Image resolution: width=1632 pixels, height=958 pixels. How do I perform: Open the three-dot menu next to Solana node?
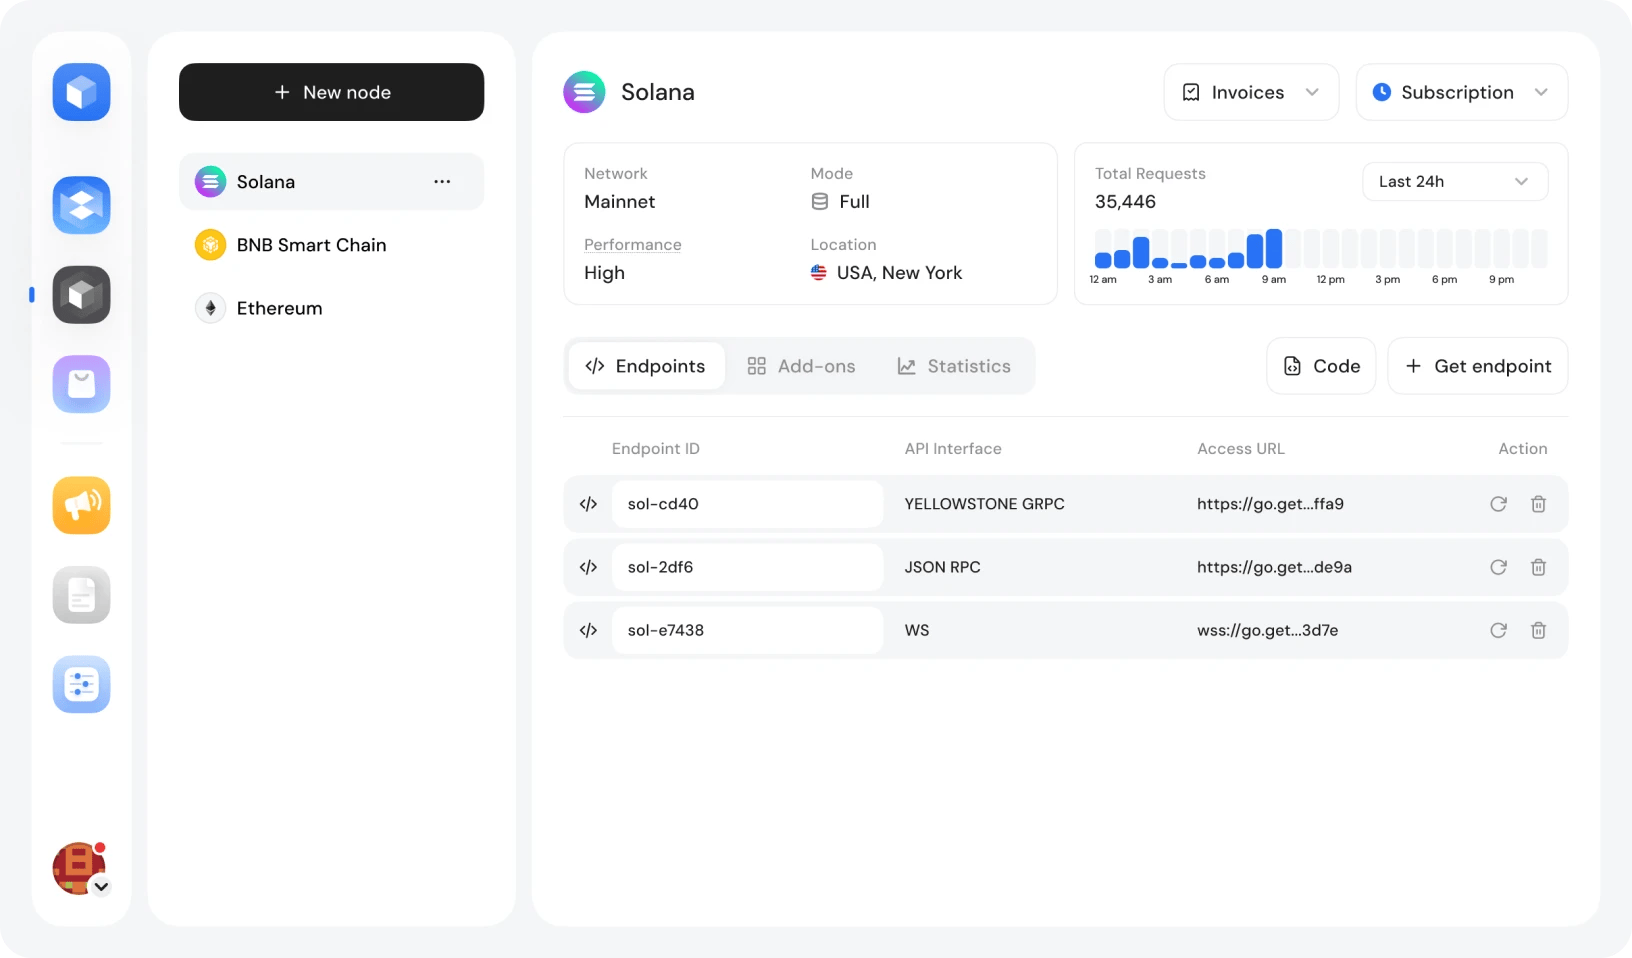pyautogui.click(x=441, y=181)
